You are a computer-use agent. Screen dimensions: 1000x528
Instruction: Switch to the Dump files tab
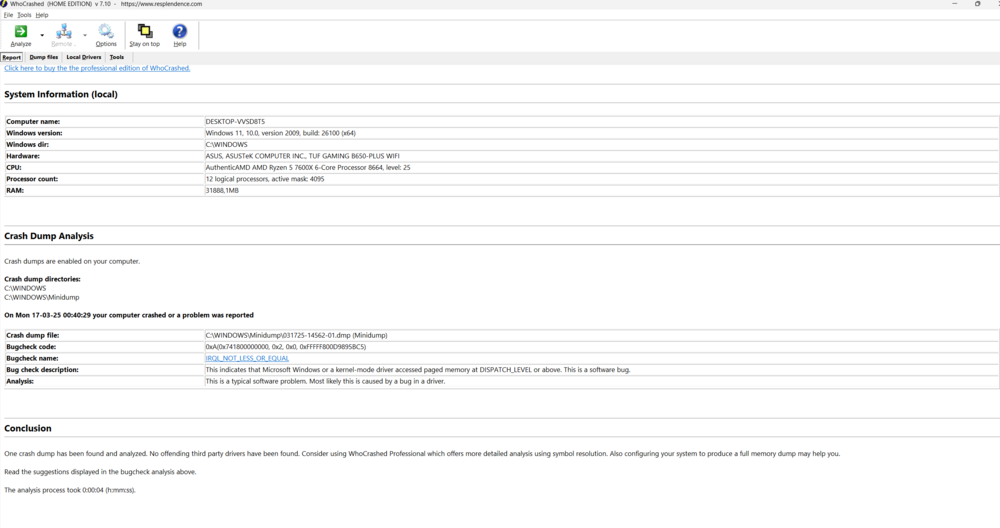pyautogui.click(x=44, y=57)
